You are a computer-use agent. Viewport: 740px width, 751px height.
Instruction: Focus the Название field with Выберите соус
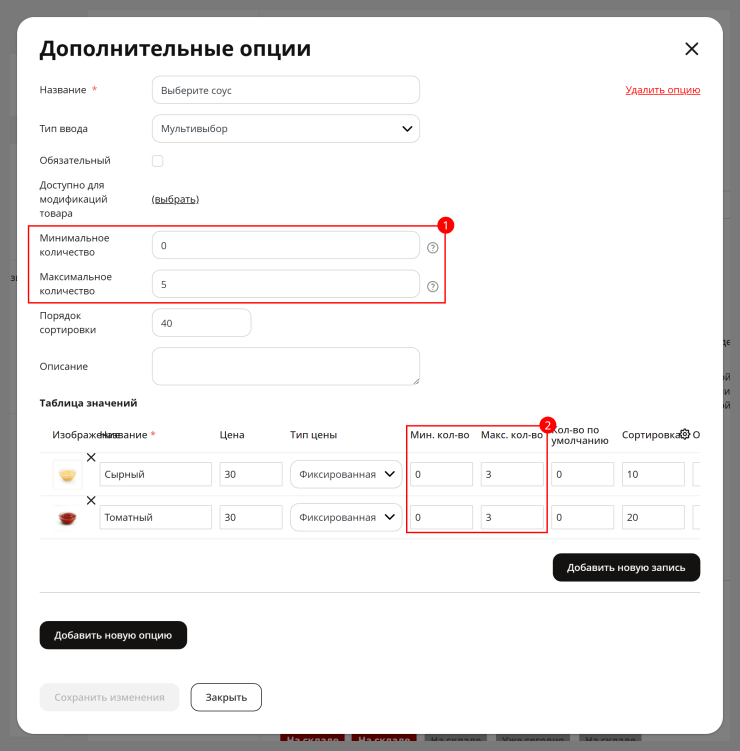pos(286,90)
